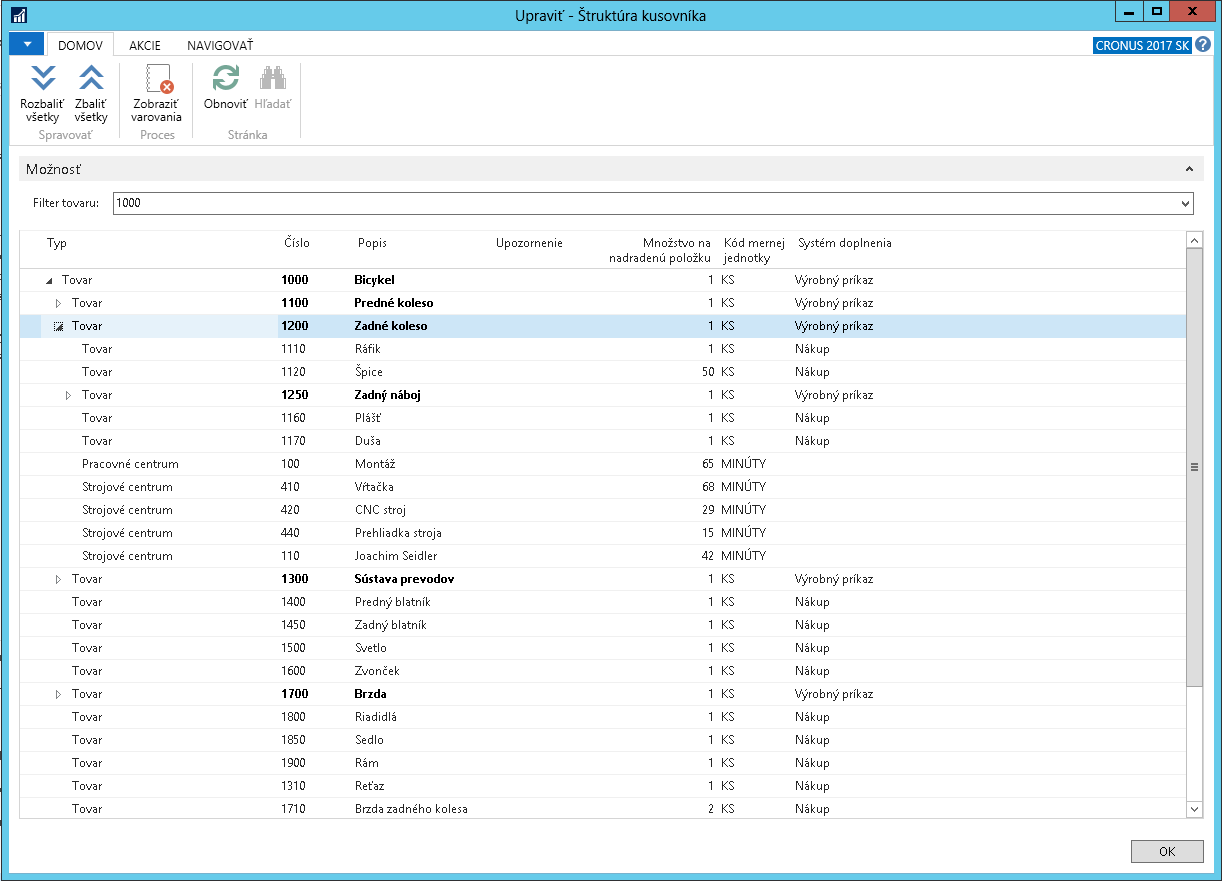Select the Montáž work centre row
The width and height of the screenshot is (1222, 881).
[x=603, y=464]
